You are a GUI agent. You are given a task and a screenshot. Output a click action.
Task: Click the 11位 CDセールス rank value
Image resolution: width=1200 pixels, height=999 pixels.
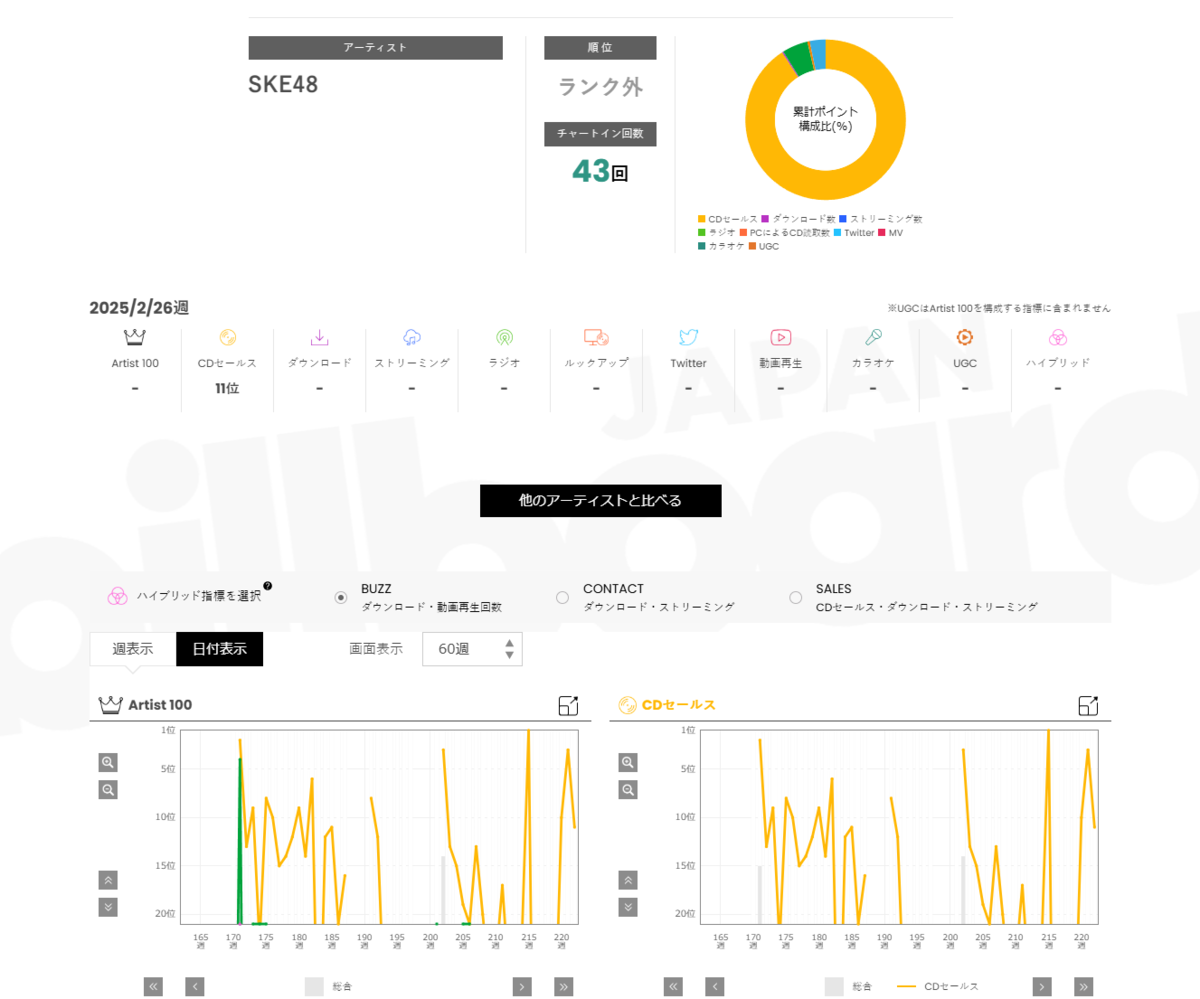[x=227, y=388]
